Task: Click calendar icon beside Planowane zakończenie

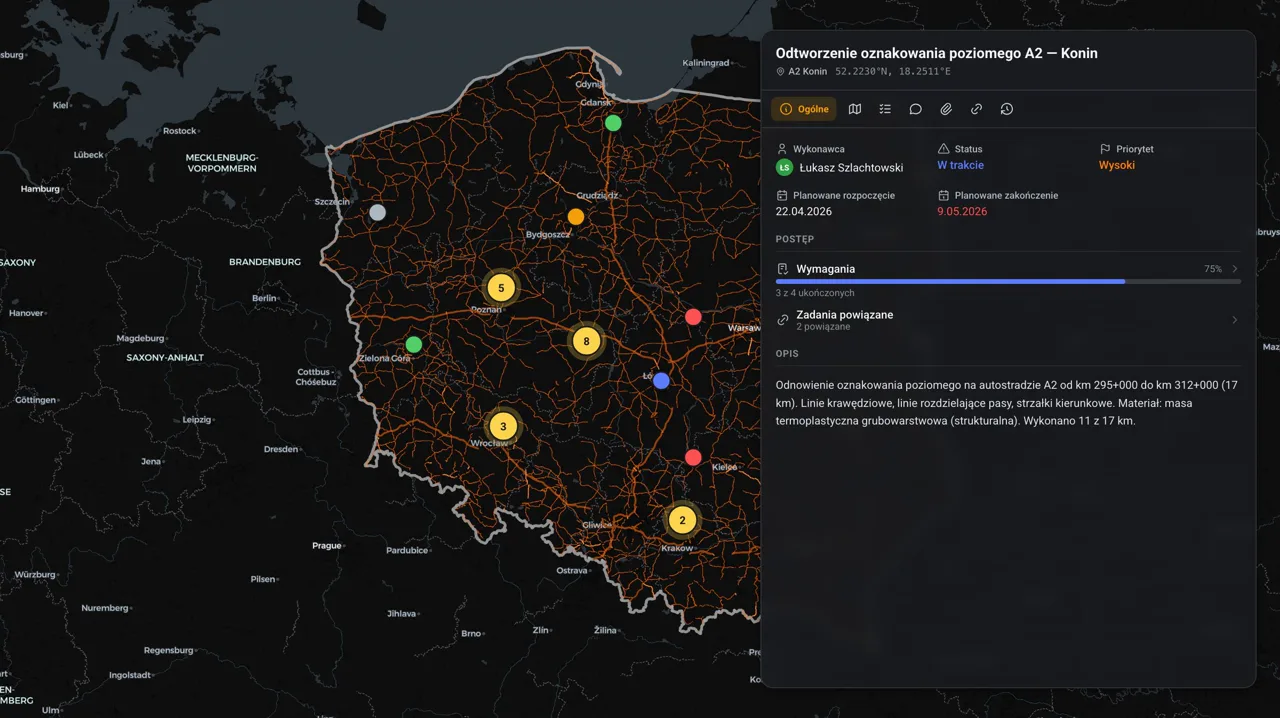Action: click(x=943, y=196)
